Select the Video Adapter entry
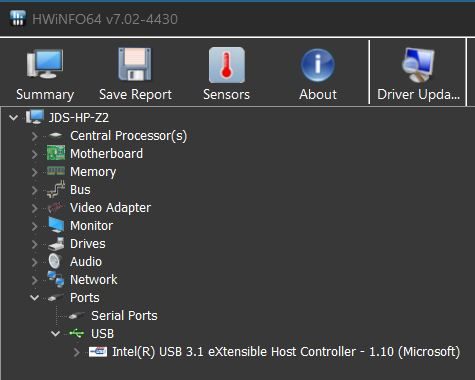Image resolution: width=475 pixels, height=380 pixels. pyautogui.click(x=110, y=208)
